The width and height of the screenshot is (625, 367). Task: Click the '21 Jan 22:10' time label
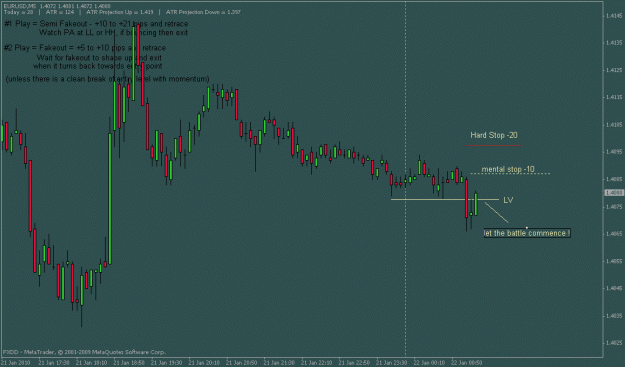pyautogui.click(x=316, y=363)
